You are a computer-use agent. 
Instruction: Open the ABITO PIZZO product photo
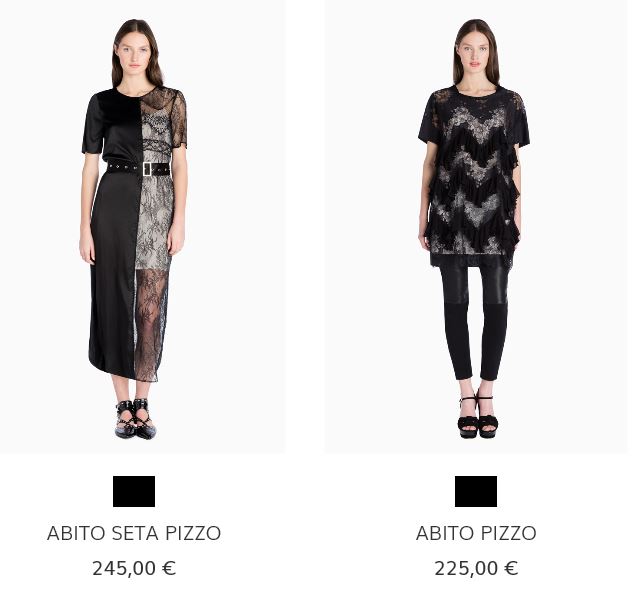476,226
